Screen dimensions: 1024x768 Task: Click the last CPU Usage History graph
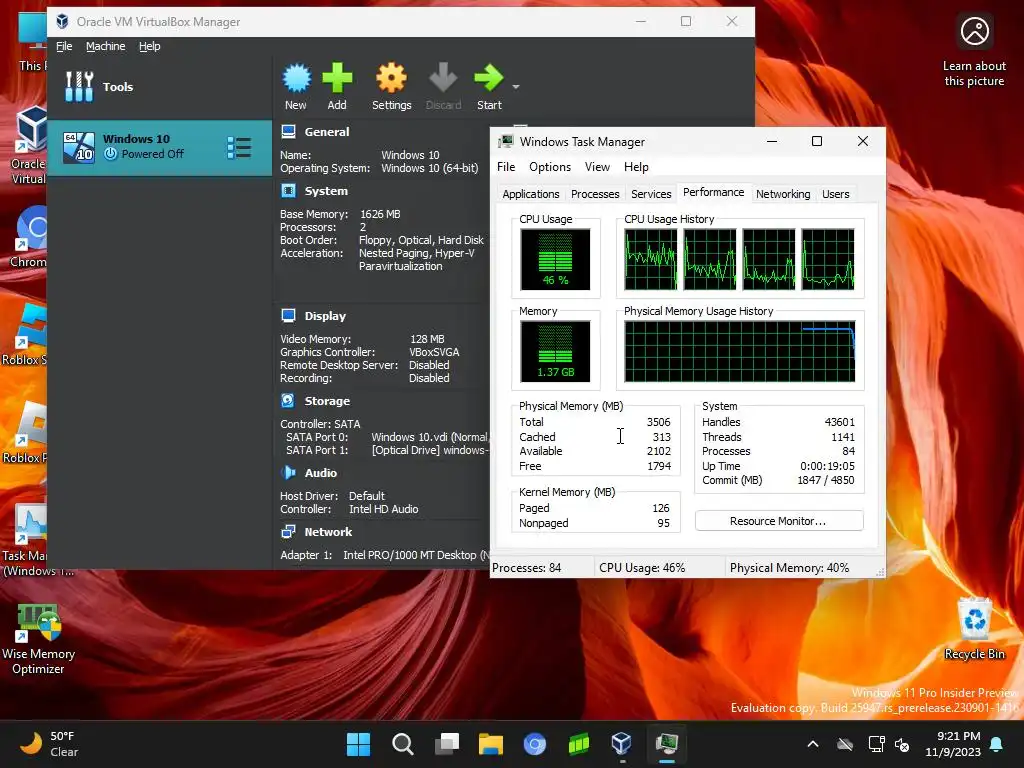(827, 259)
